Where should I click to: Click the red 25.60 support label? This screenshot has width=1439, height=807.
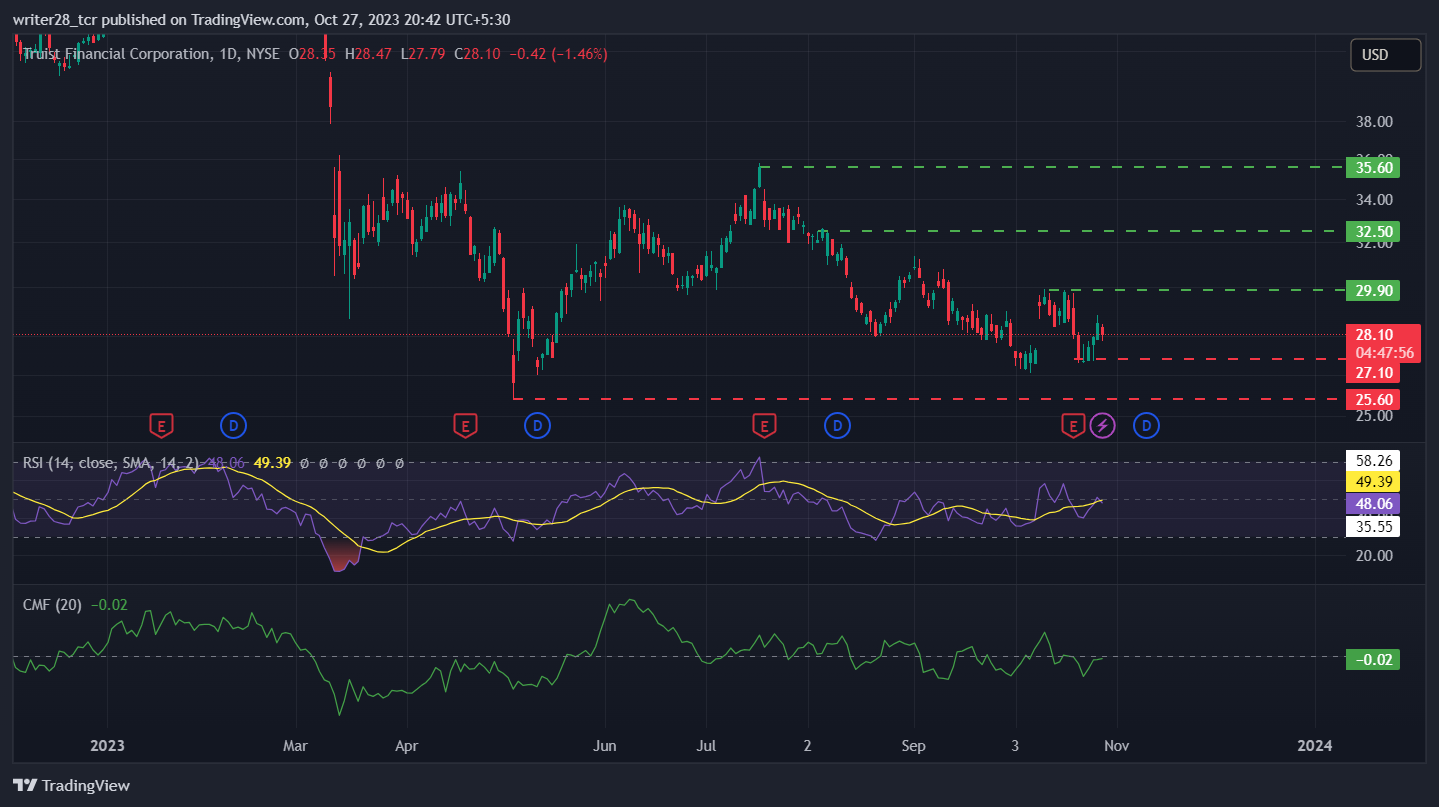(1373, 400)
